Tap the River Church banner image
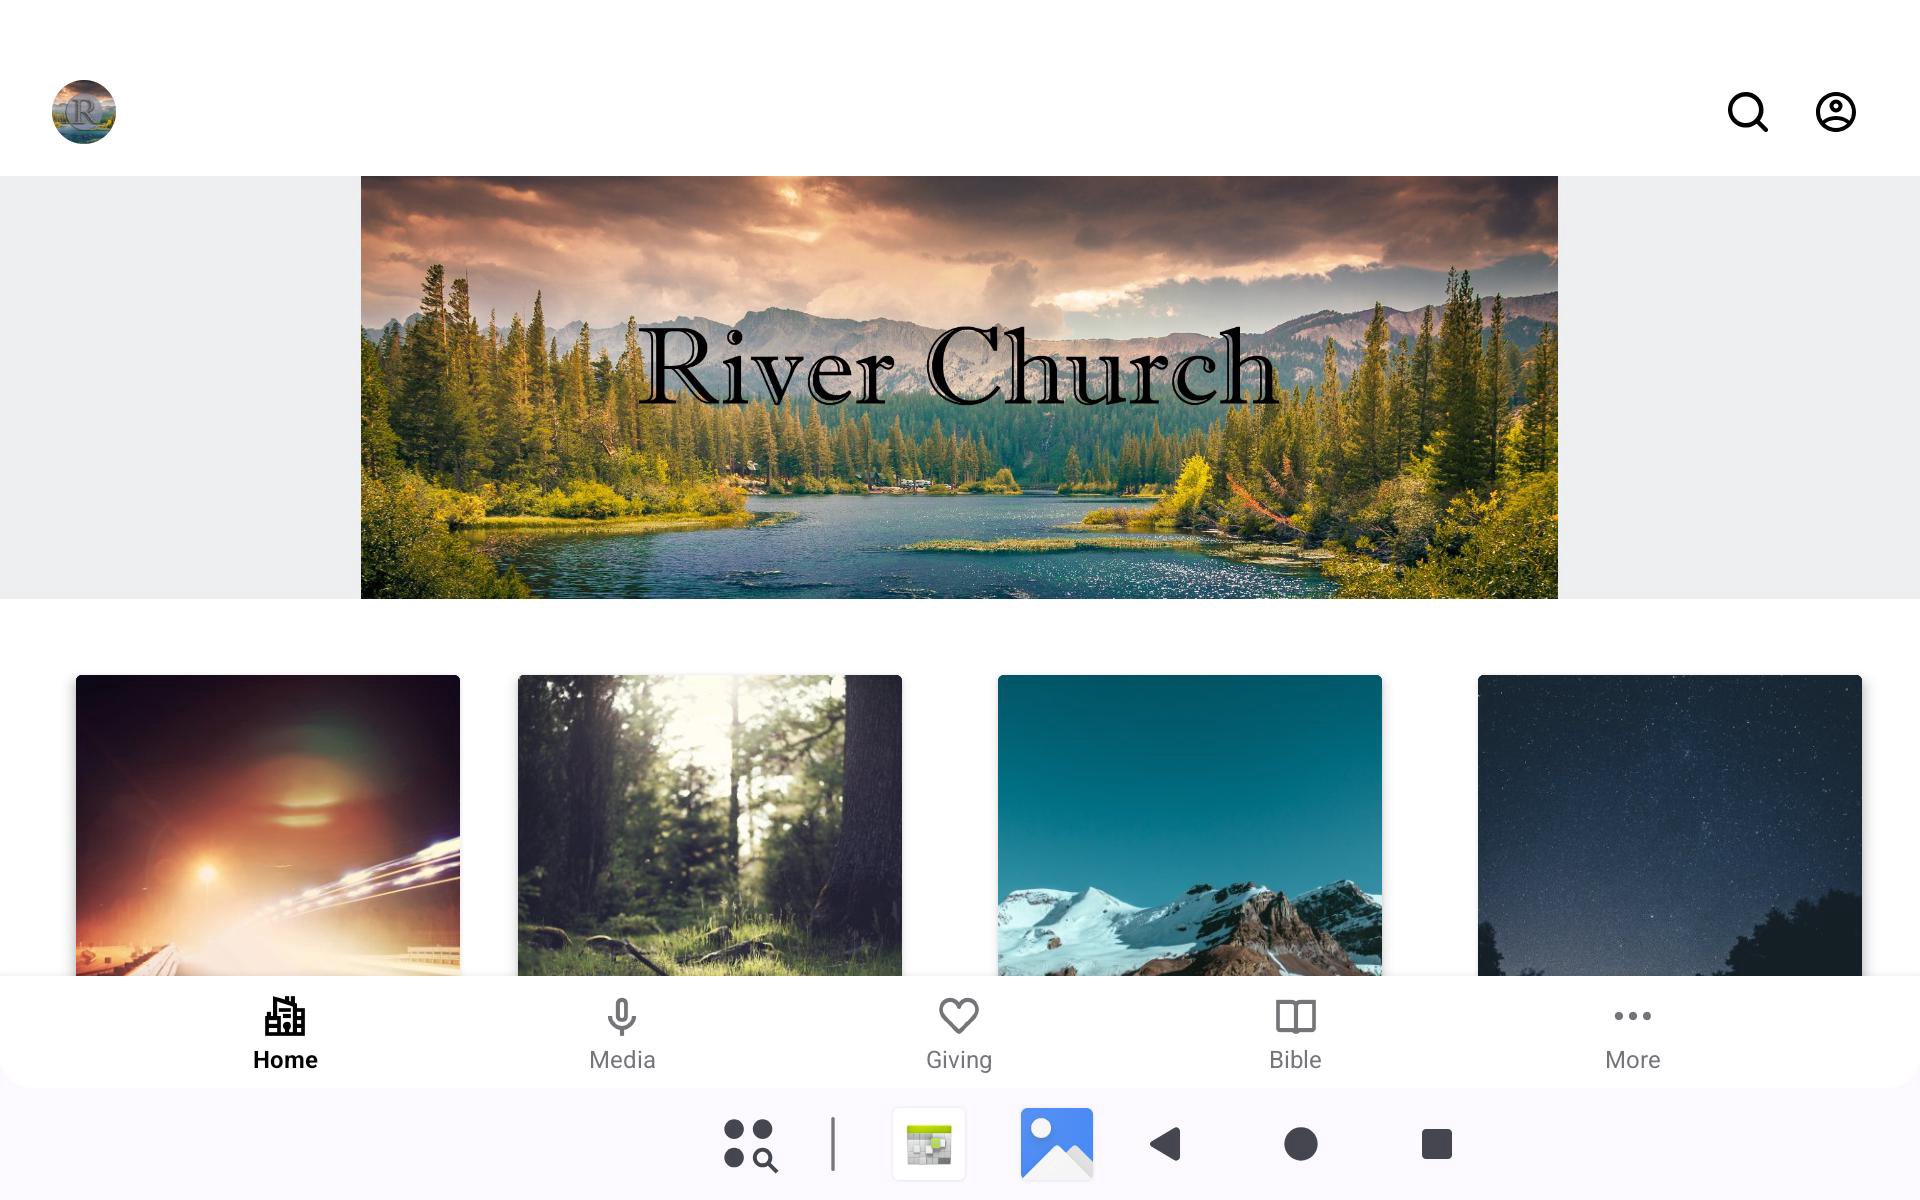Screen dimensions: 1920x1200 959,387
